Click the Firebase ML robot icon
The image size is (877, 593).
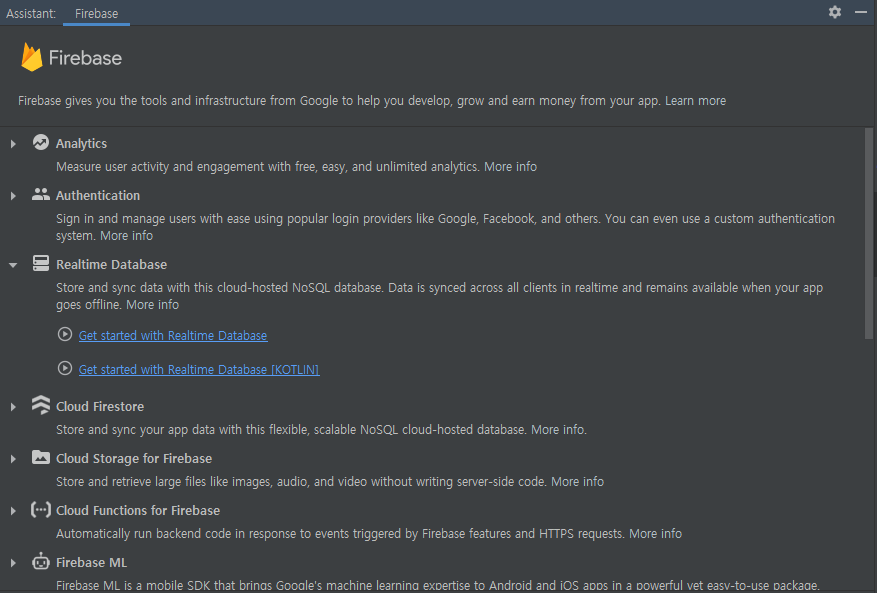click(x=41, y=561)
